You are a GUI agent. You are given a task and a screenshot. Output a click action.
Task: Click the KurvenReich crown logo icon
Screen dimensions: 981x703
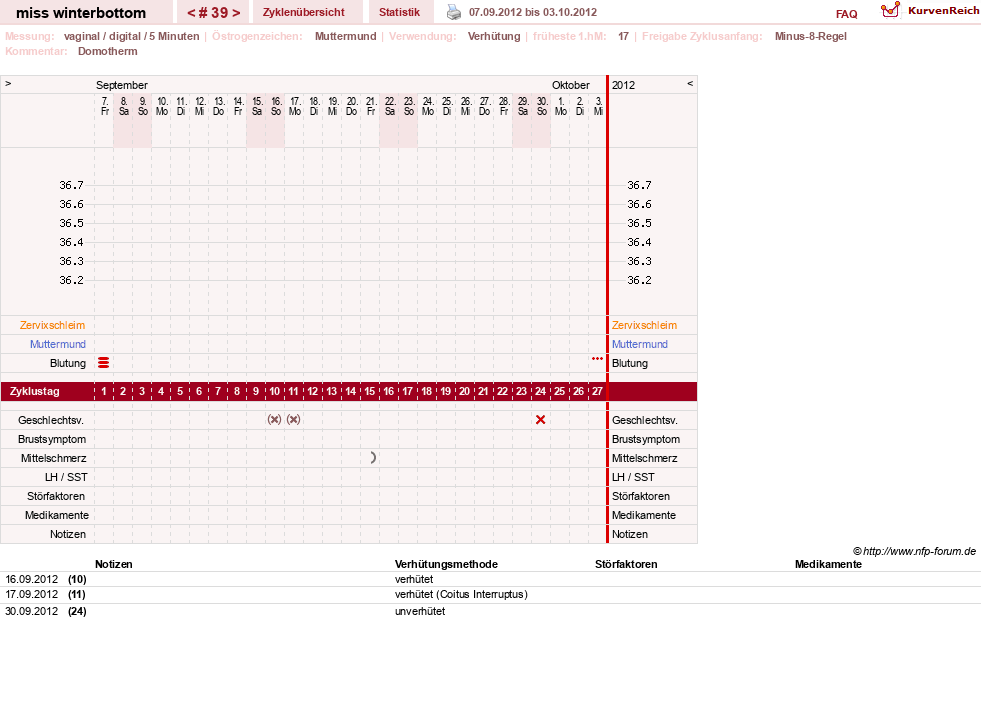pyautogui.click(x=890, y=10)
